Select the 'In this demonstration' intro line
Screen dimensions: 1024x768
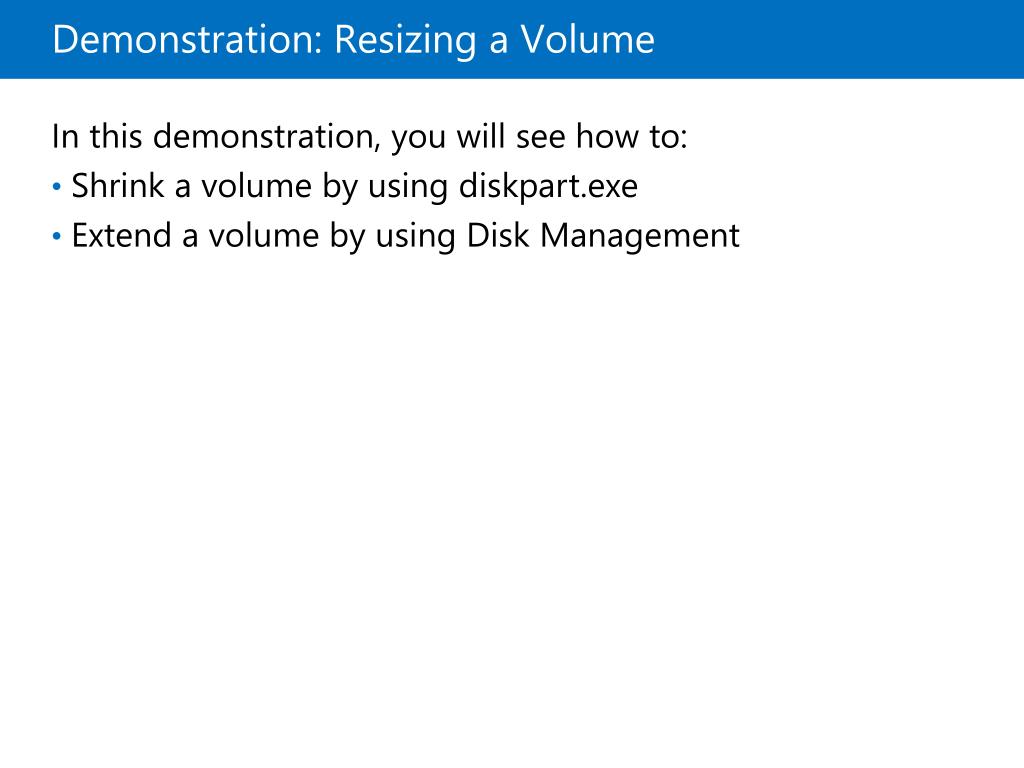(370, 136)
